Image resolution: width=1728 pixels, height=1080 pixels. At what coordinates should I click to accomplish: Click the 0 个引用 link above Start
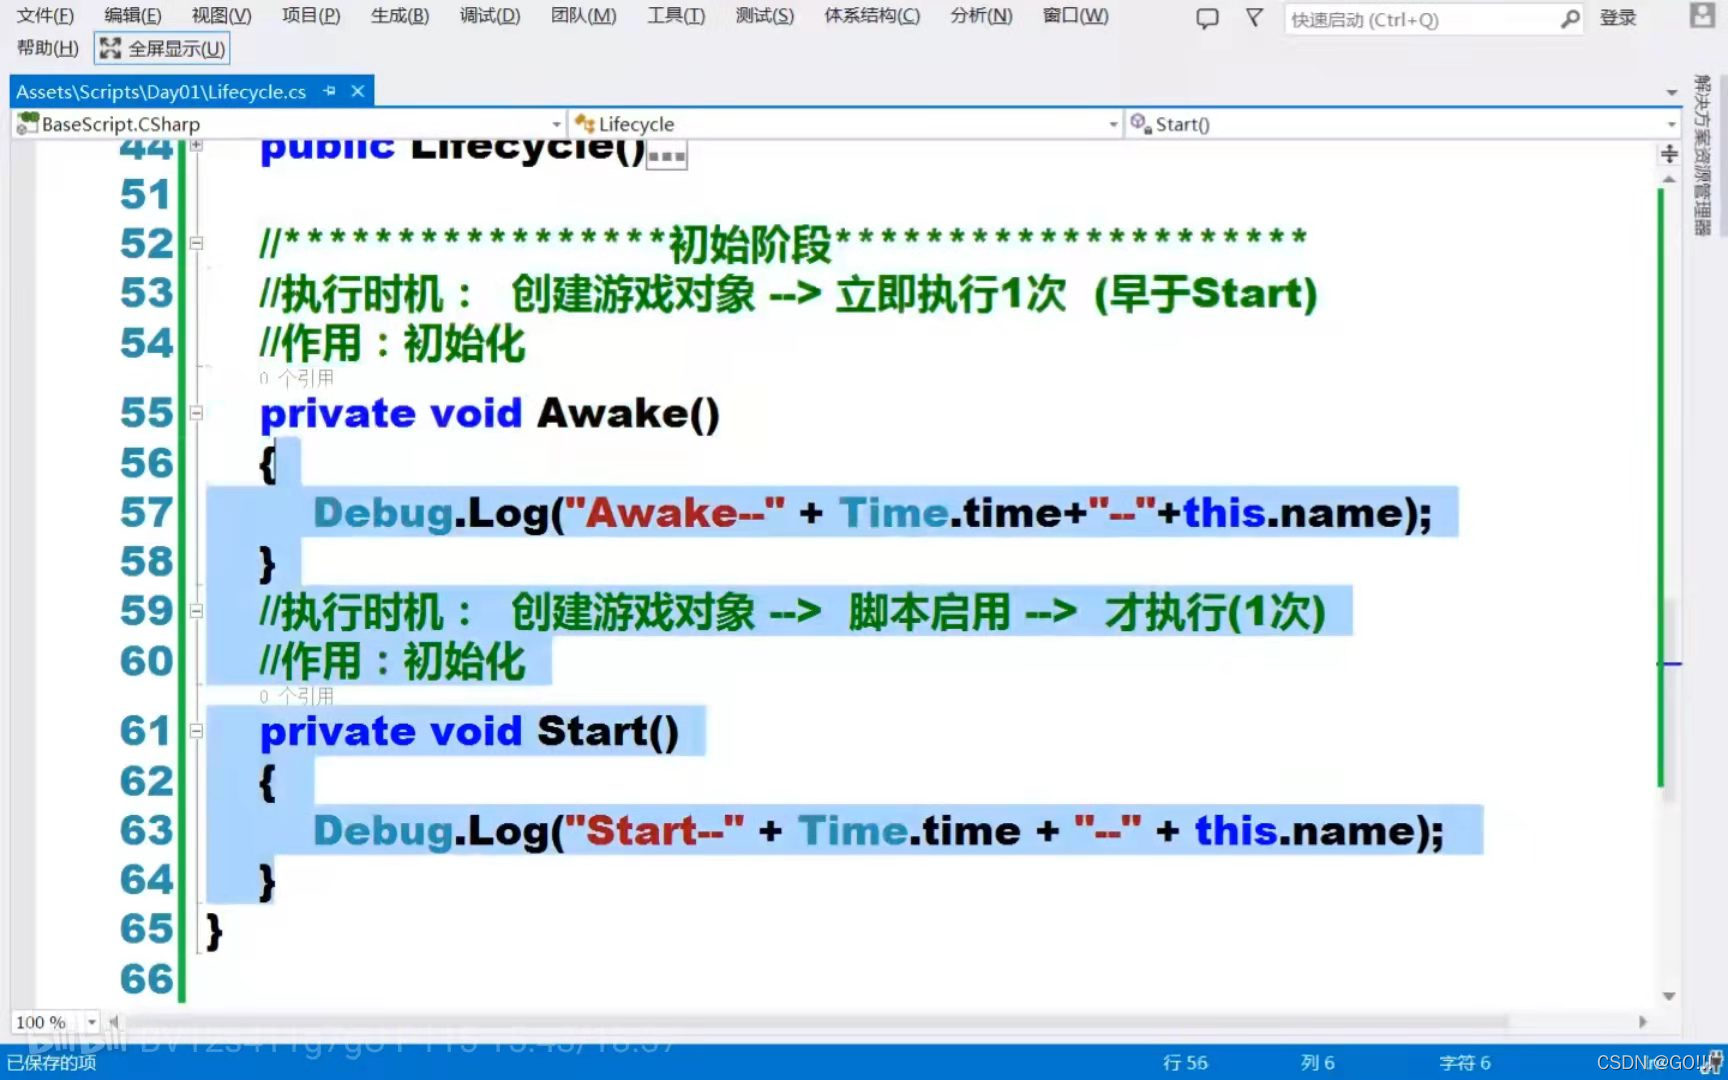pyautogui.click(x=297, y=695)
